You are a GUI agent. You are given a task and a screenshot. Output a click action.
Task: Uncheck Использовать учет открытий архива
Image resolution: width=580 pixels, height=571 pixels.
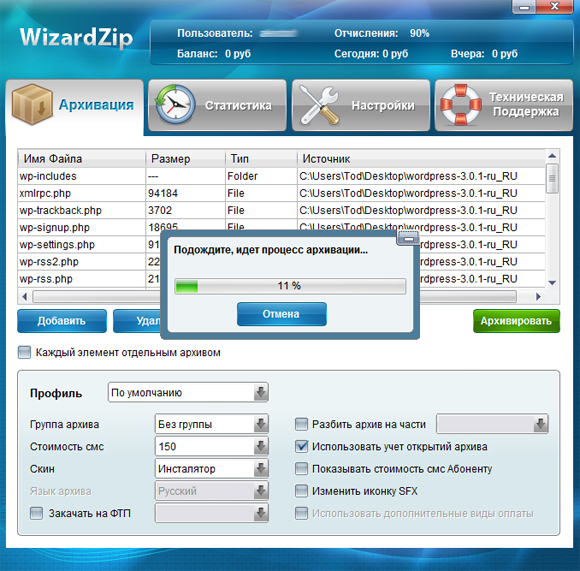(x=301, y=447)
